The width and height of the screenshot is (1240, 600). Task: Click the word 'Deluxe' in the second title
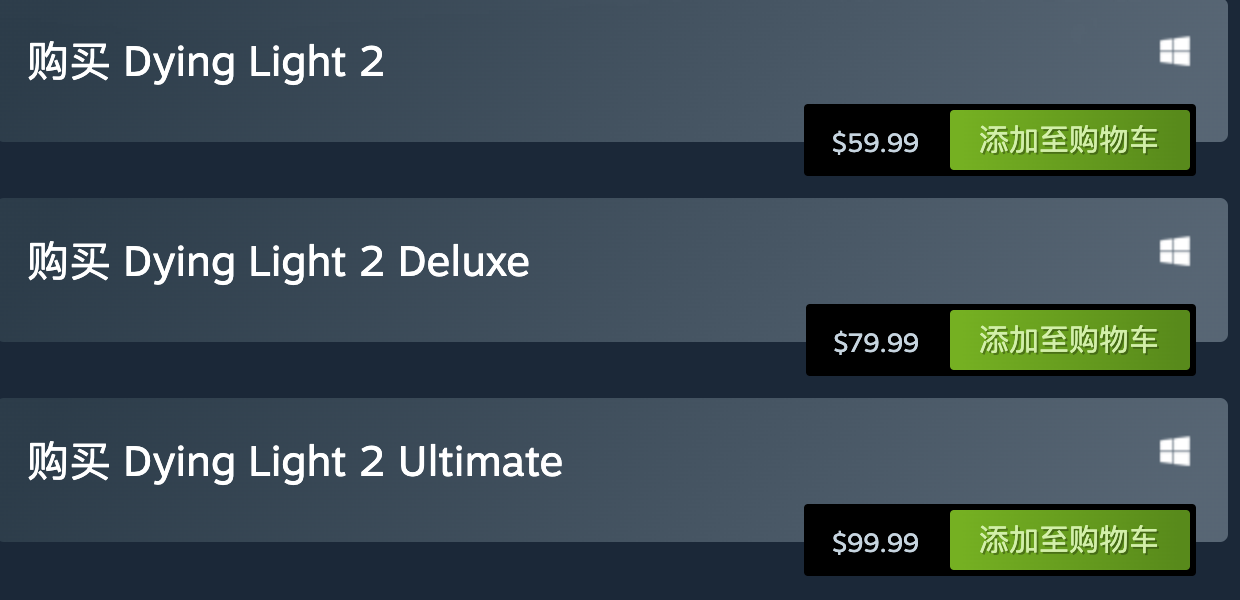coord(464,262)
